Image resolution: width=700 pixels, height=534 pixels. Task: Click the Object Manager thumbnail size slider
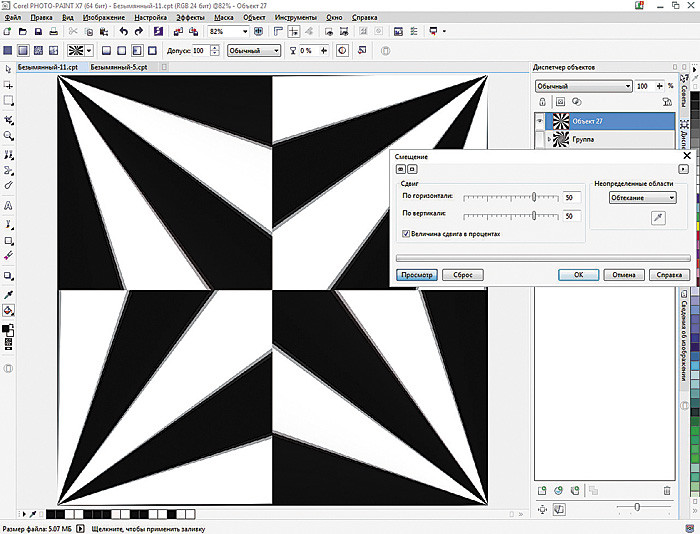645,507
